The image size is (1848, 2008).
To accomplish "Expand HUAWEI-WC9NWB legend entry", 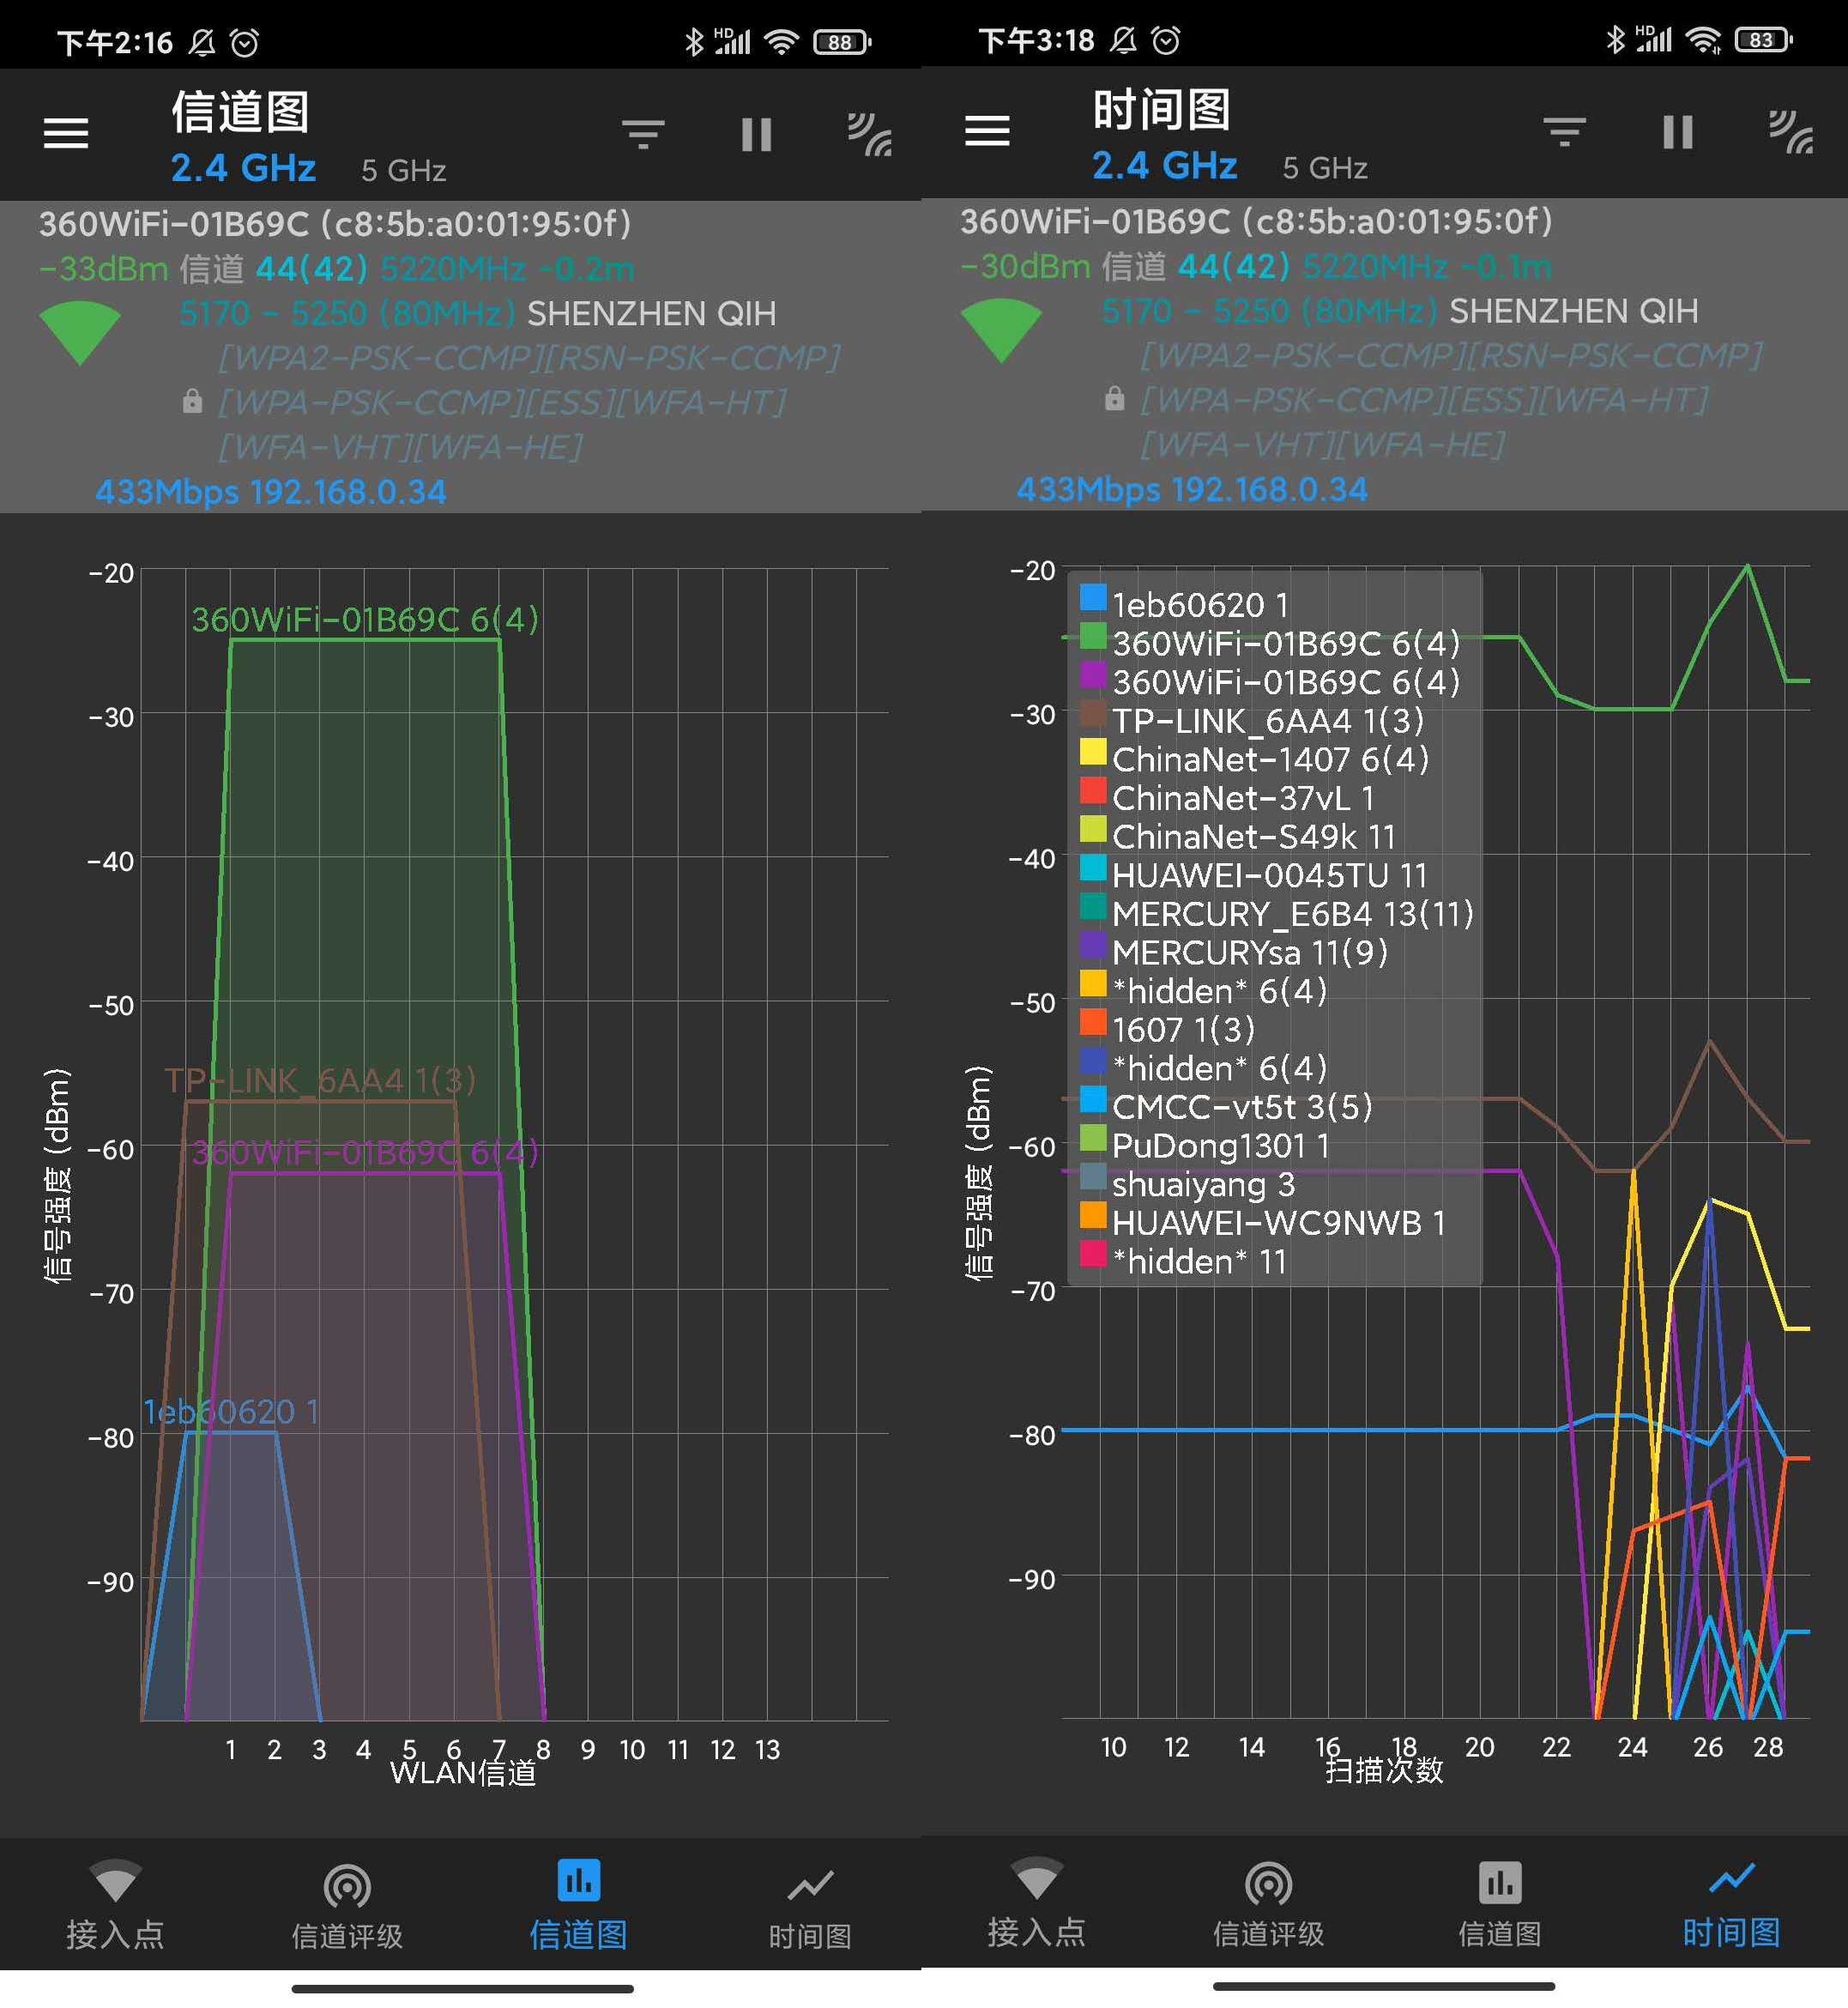I will click(1280, 1222).
